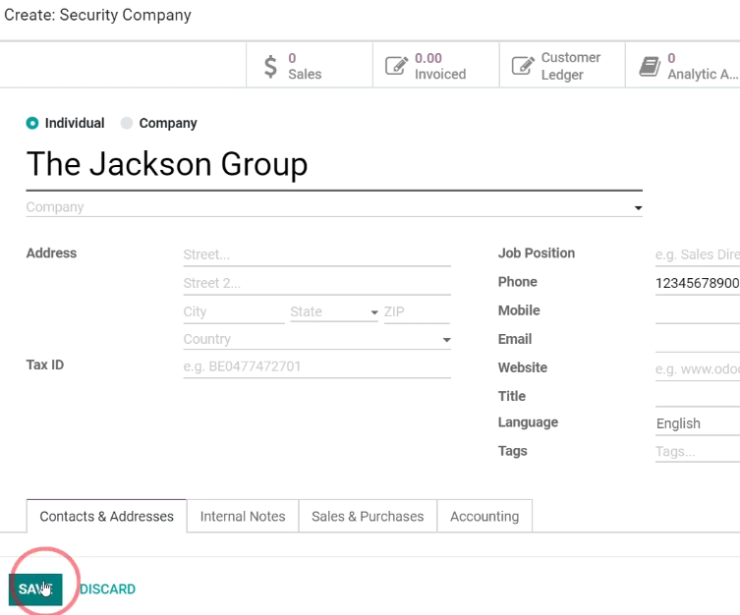Click the Job Position field
This screenshot has width=740, height=615.
[x=698, y=255]
